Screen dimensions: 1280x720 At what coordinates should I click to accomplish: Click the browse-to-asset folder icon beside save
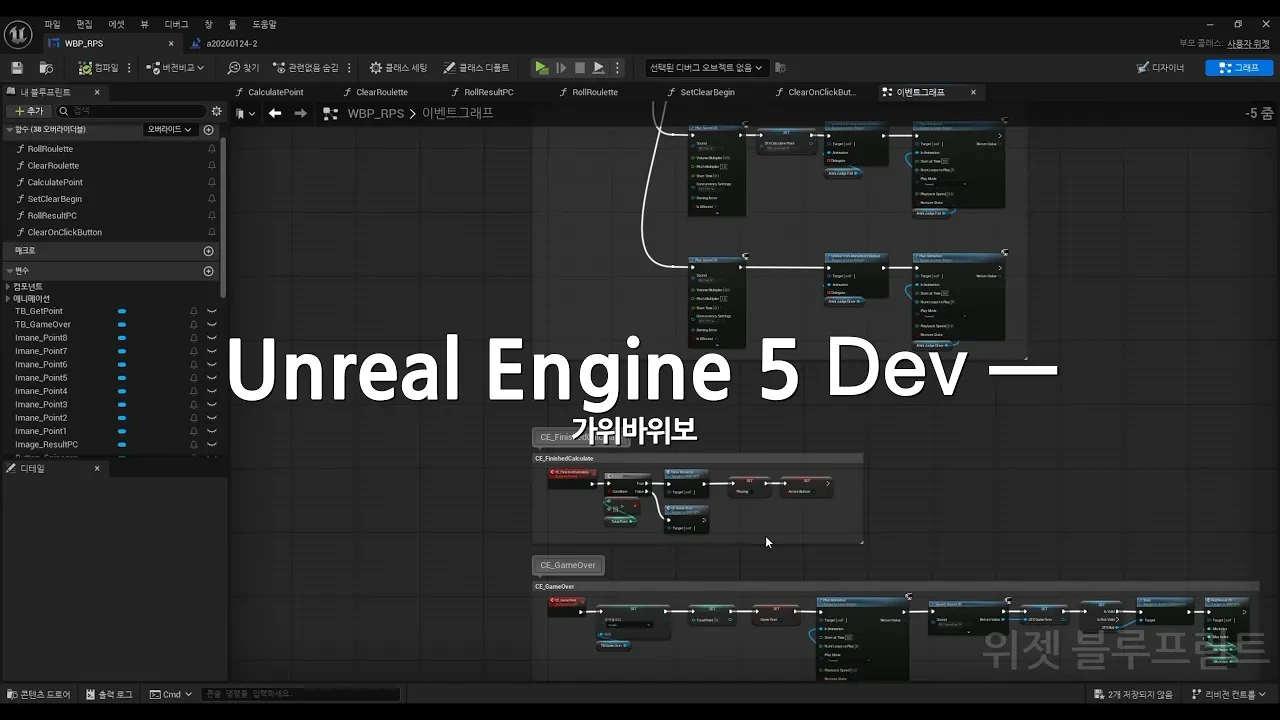(x=46, y=68)
